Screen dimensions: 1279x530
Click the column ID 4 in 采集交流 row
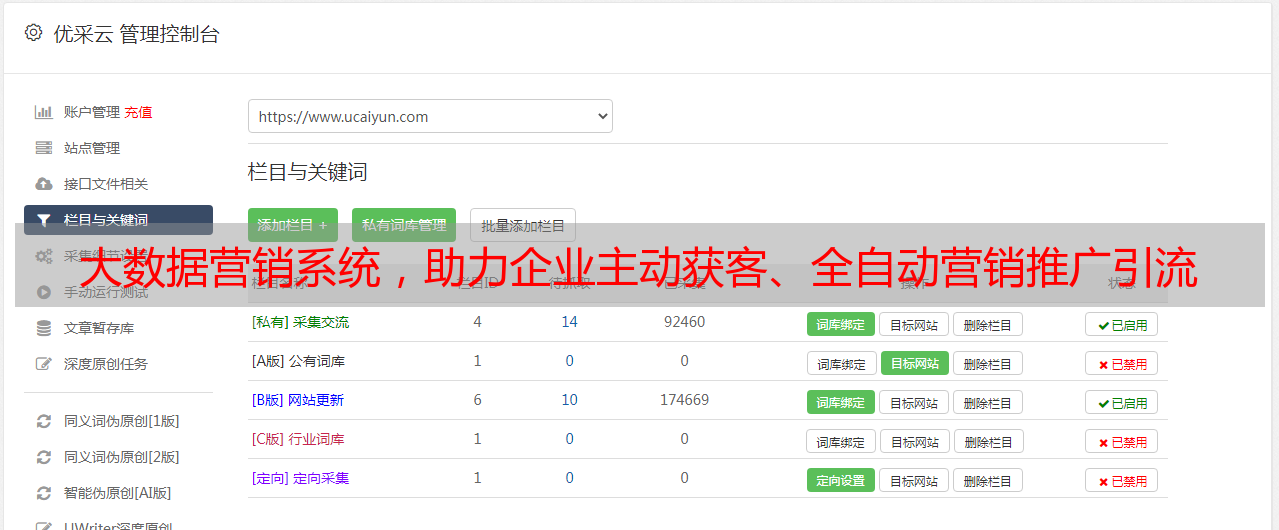coord(478,322)
